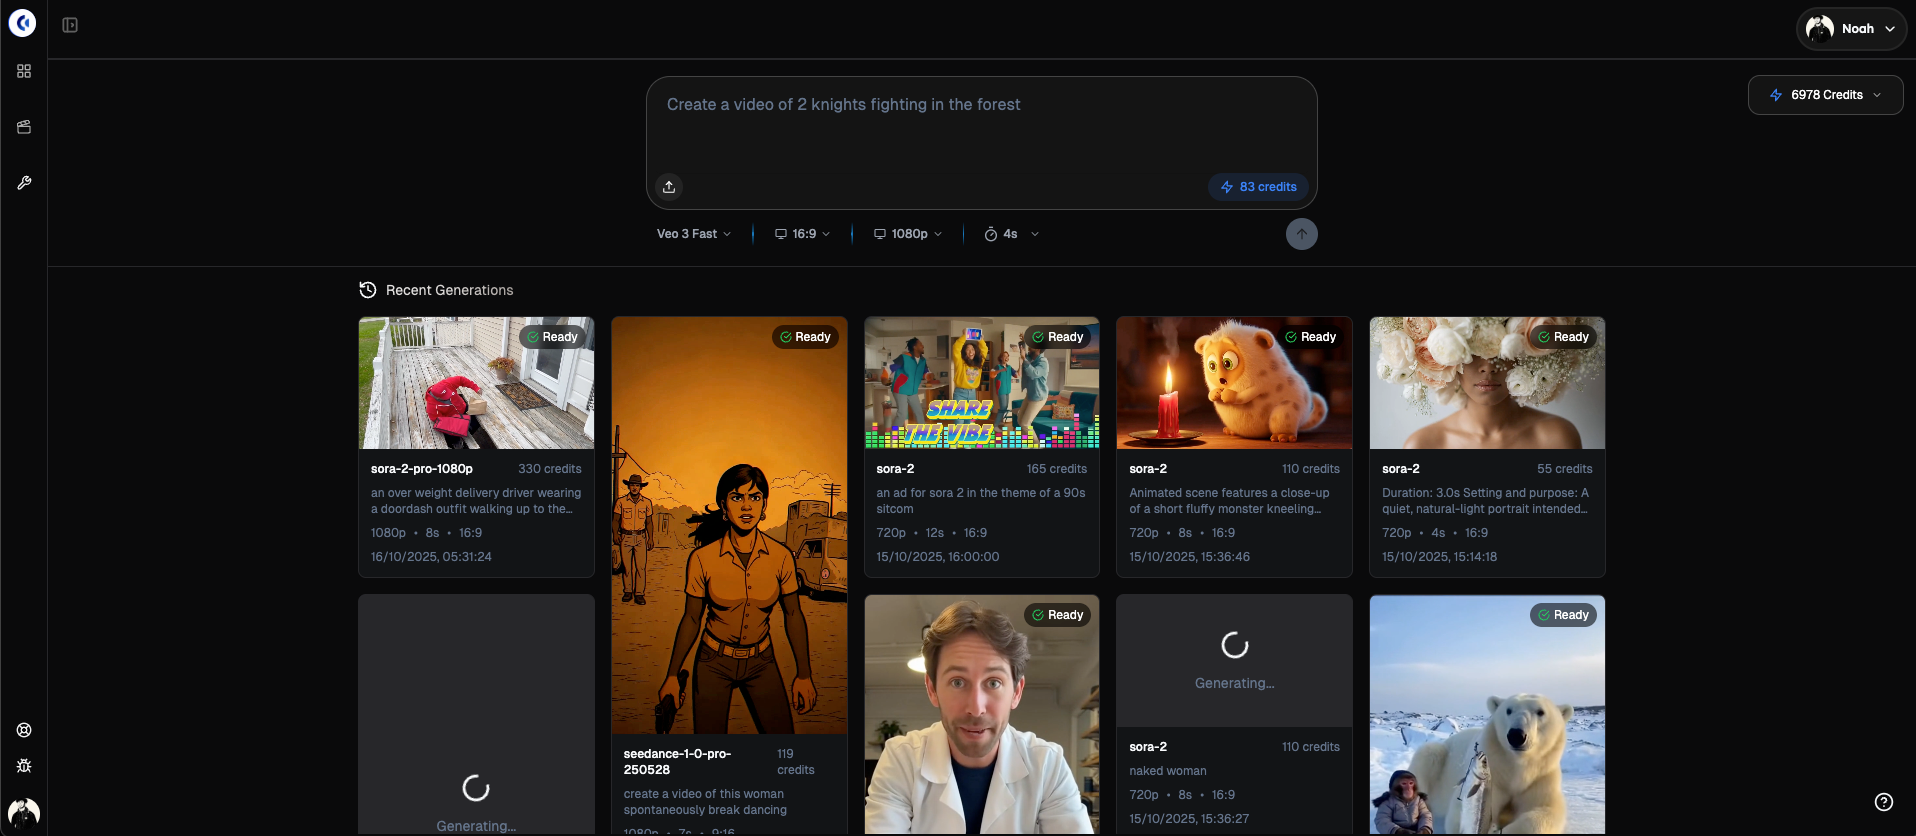The width and height of the screenshot is (1916, 836).
Task: Click the Ready badge on polar bear card
Action: (1563, 615)
